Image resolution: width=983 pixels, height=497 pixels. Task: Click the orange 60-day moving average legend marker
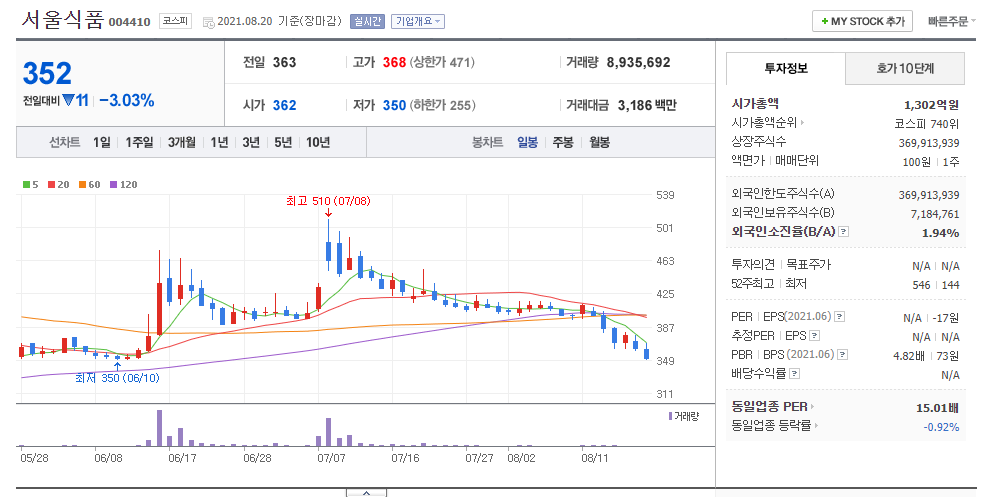[82, 184]
